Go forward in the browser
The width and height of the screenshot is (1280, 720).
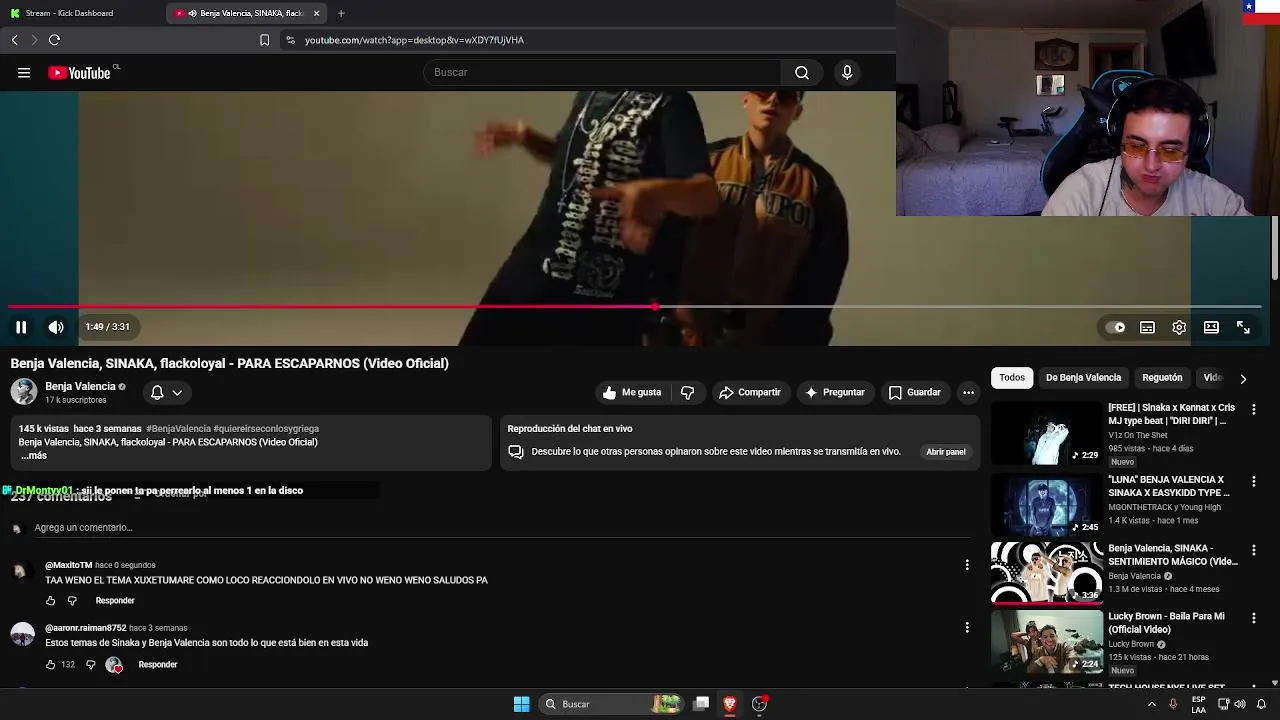34,40
